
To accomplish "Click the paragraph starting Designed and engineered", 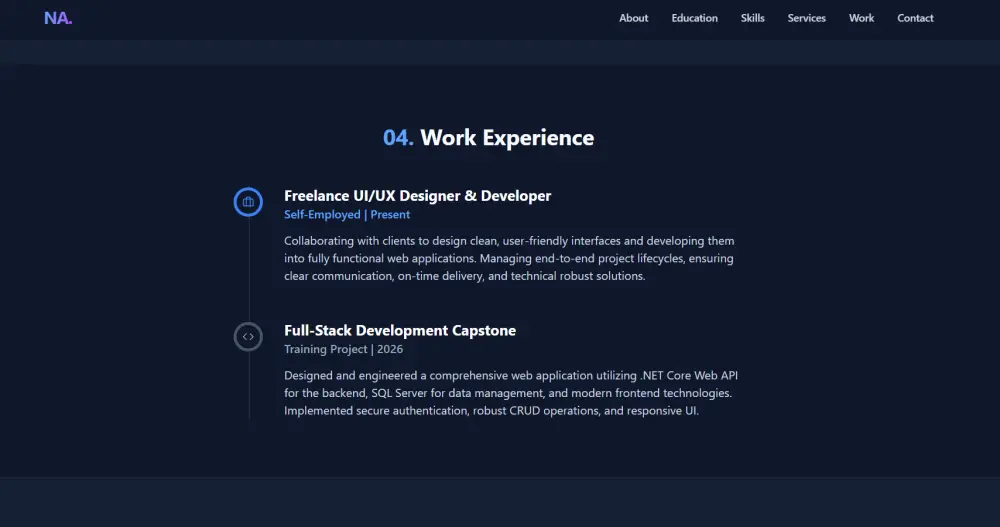I will click(511, 393).
